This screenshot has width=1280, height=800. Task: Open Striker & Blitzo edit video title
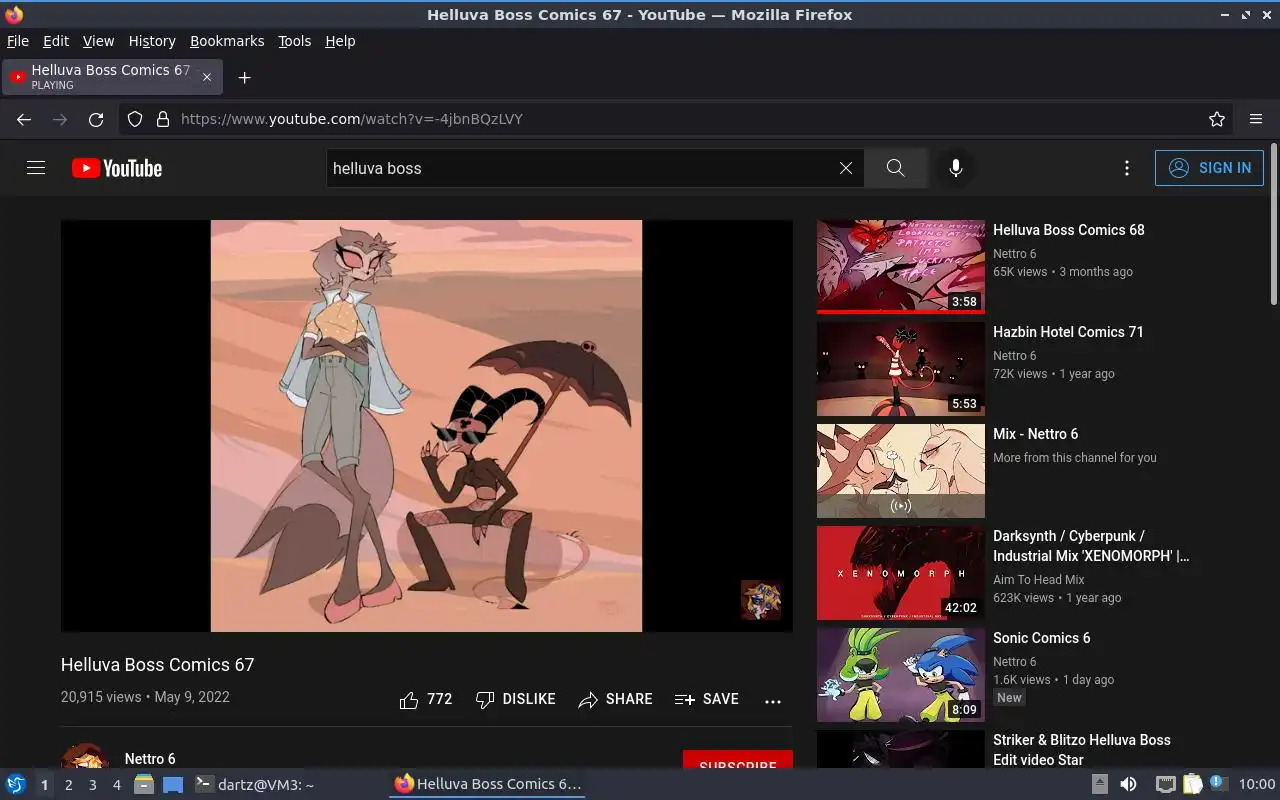[1082, 750]
